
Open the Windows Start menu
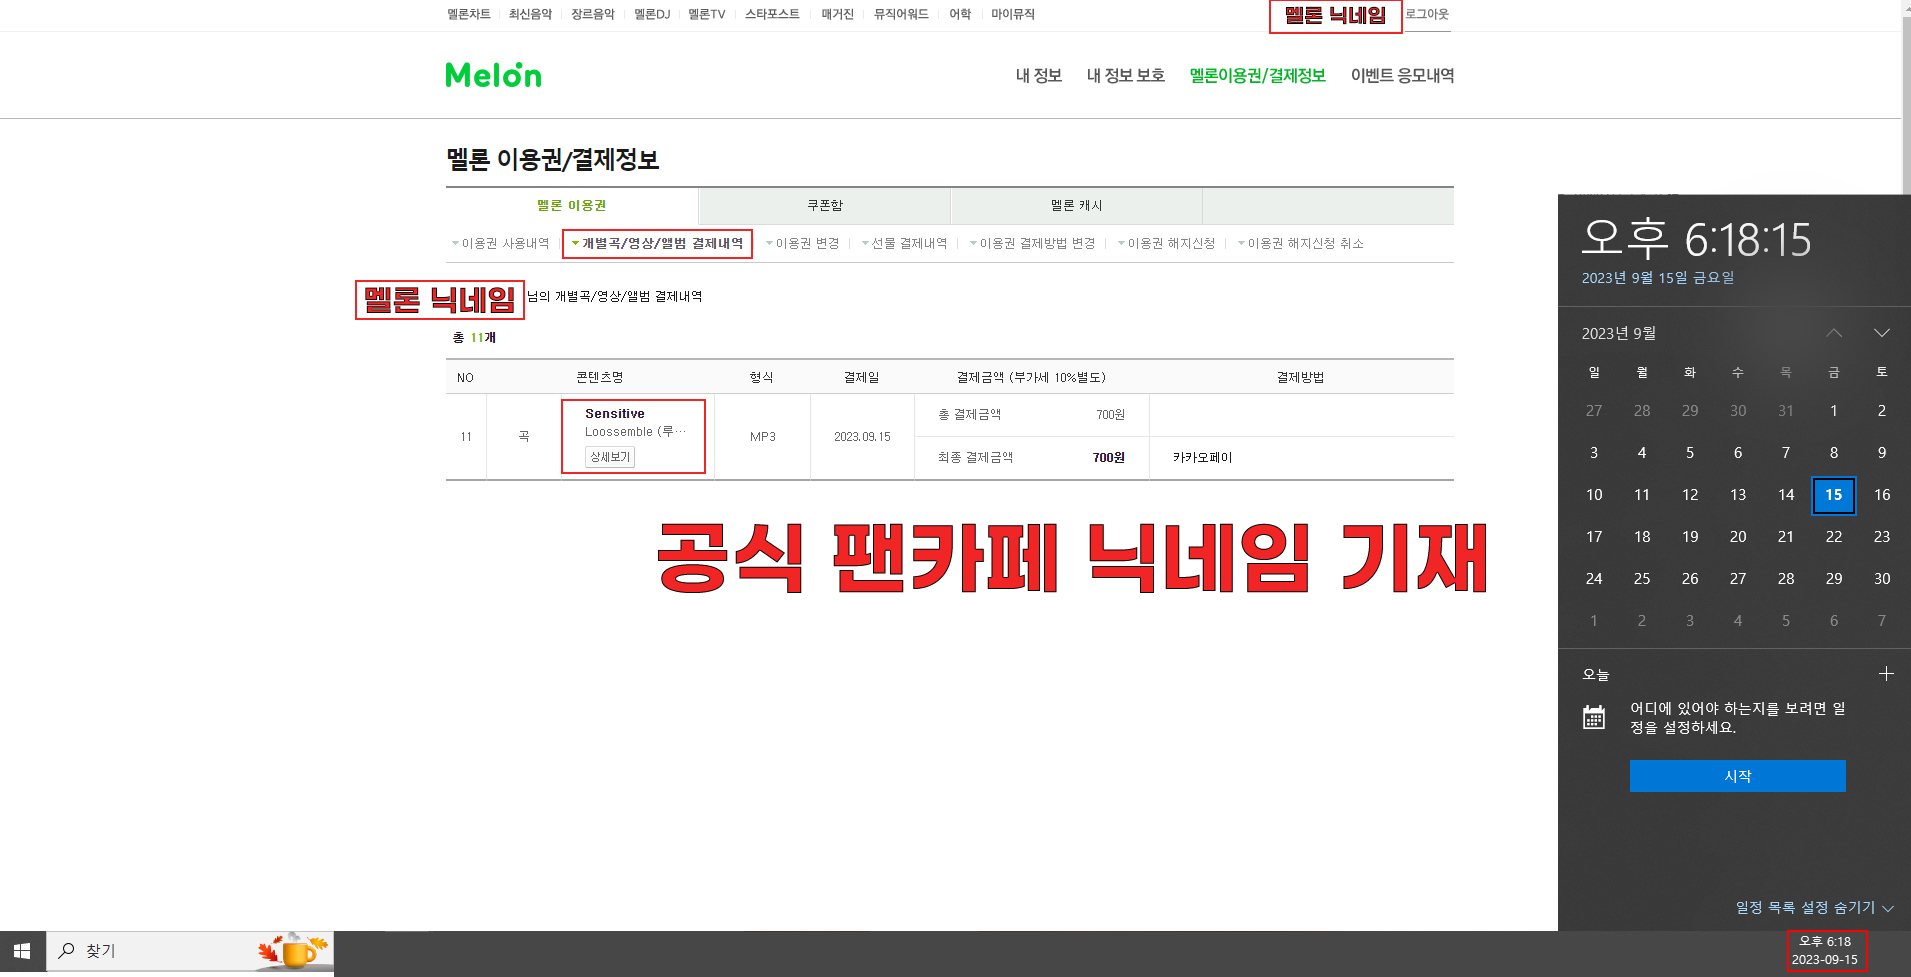tap(22, 951)
